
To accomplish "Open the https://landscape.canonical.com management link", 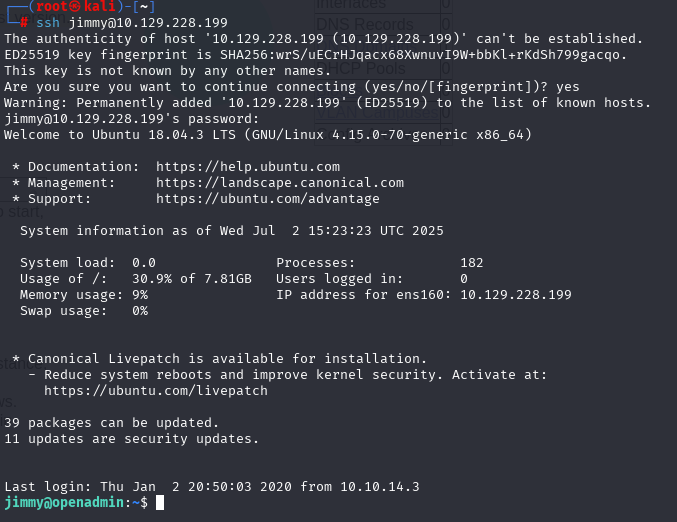I will pyautogui.click(x=280, y=183).
